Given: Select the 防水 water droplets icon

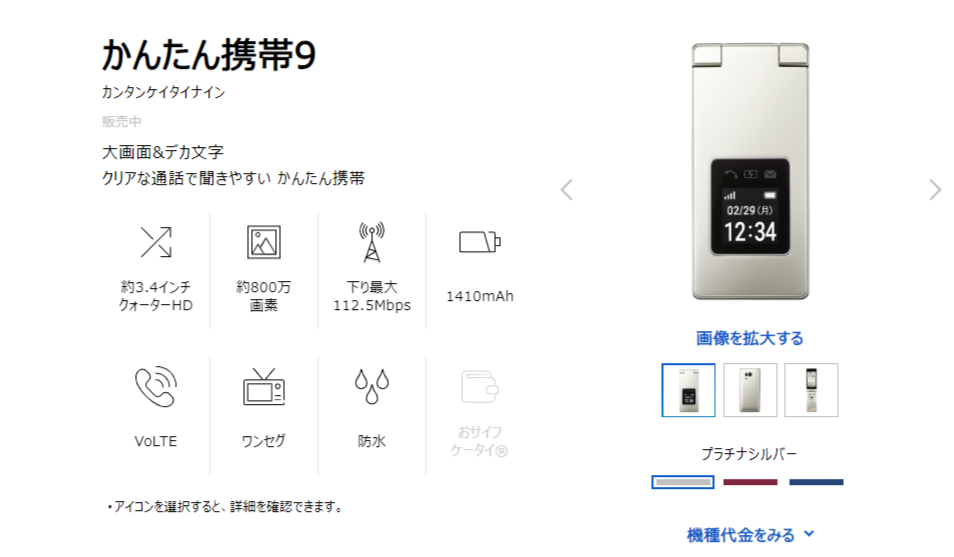Looking at the screenshot, I should [372, 387].
